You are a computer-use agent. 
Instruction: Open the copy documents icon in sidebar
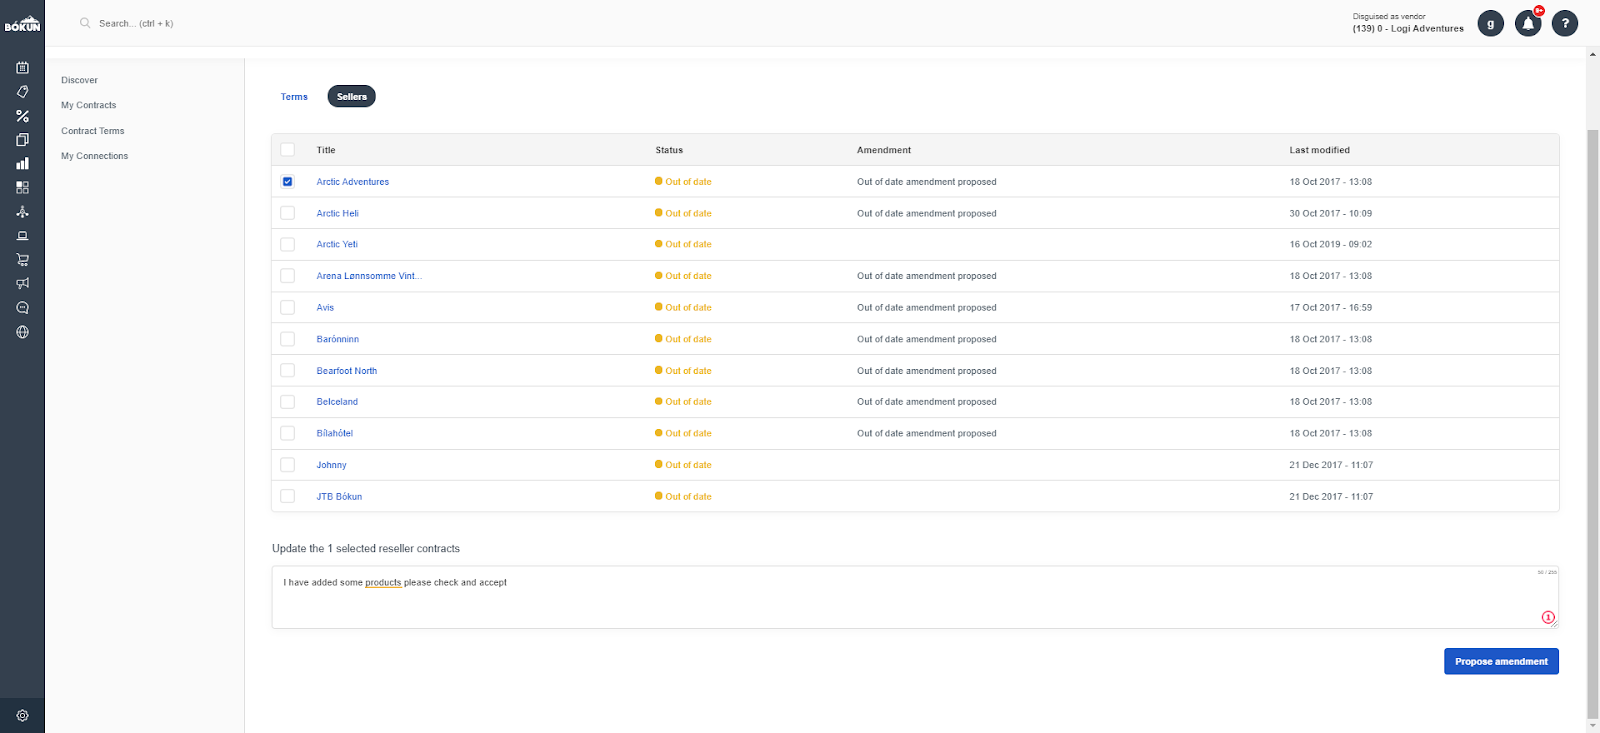coord(22,140)
